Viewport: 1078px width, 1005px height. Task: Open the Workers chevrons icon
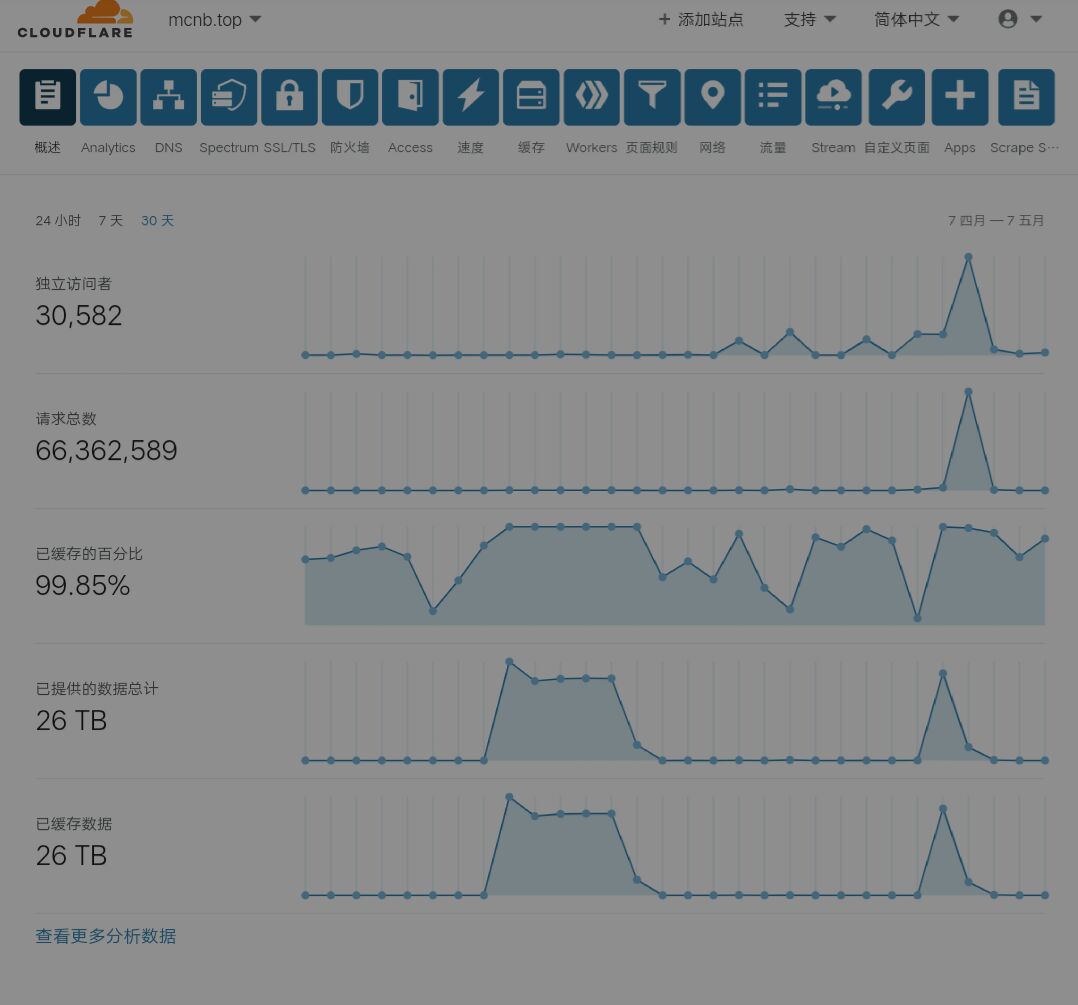coord(592,97)
